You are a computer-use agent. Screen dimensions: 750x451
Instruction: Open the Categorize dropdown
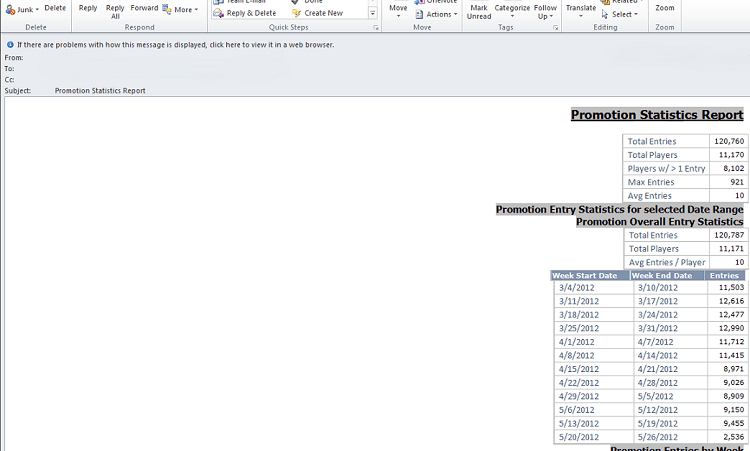click(512, 11)
